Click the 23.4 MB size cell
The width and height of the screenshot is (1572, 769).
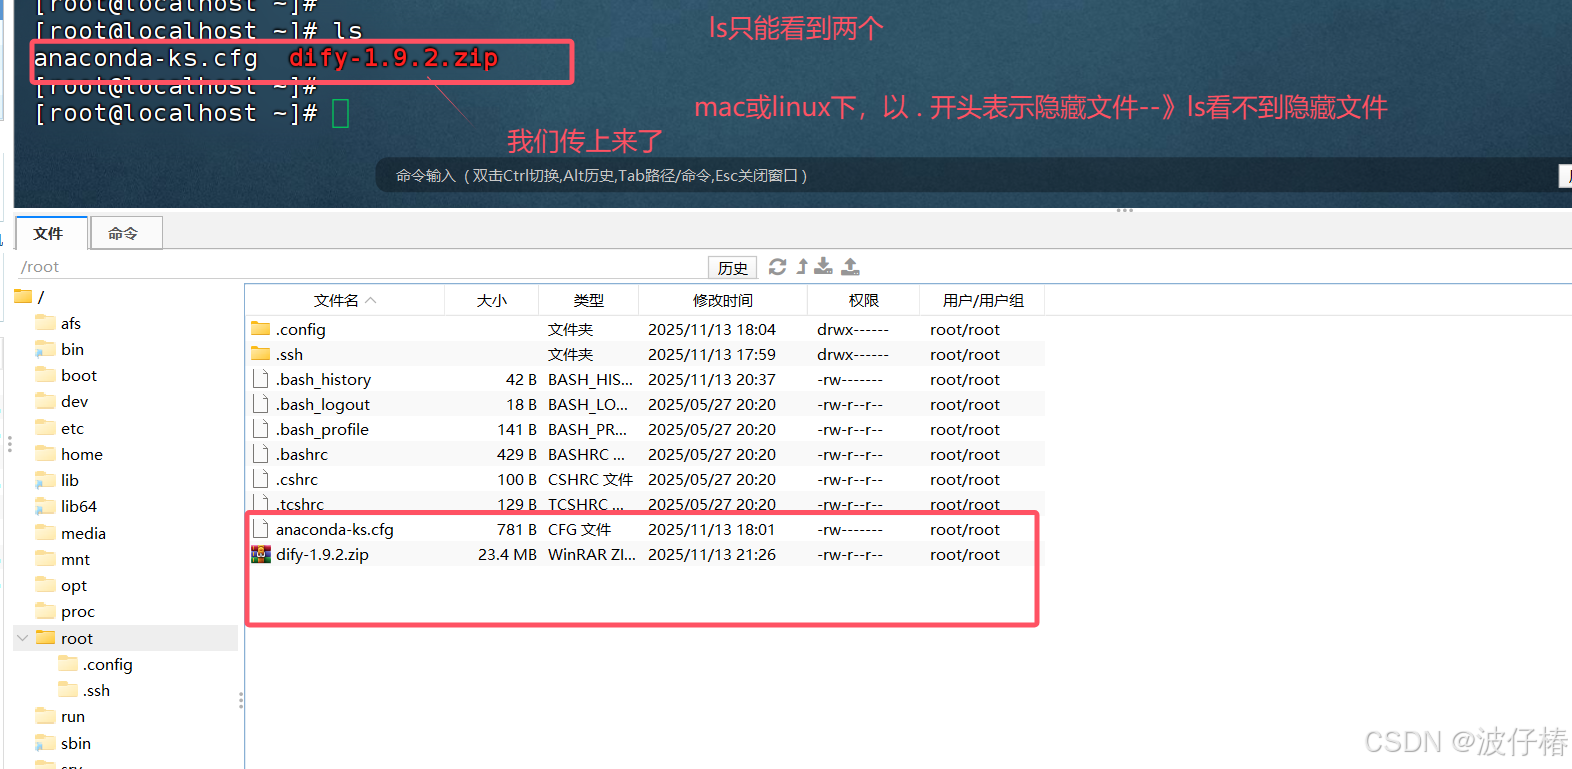click(x=507, y=554)
